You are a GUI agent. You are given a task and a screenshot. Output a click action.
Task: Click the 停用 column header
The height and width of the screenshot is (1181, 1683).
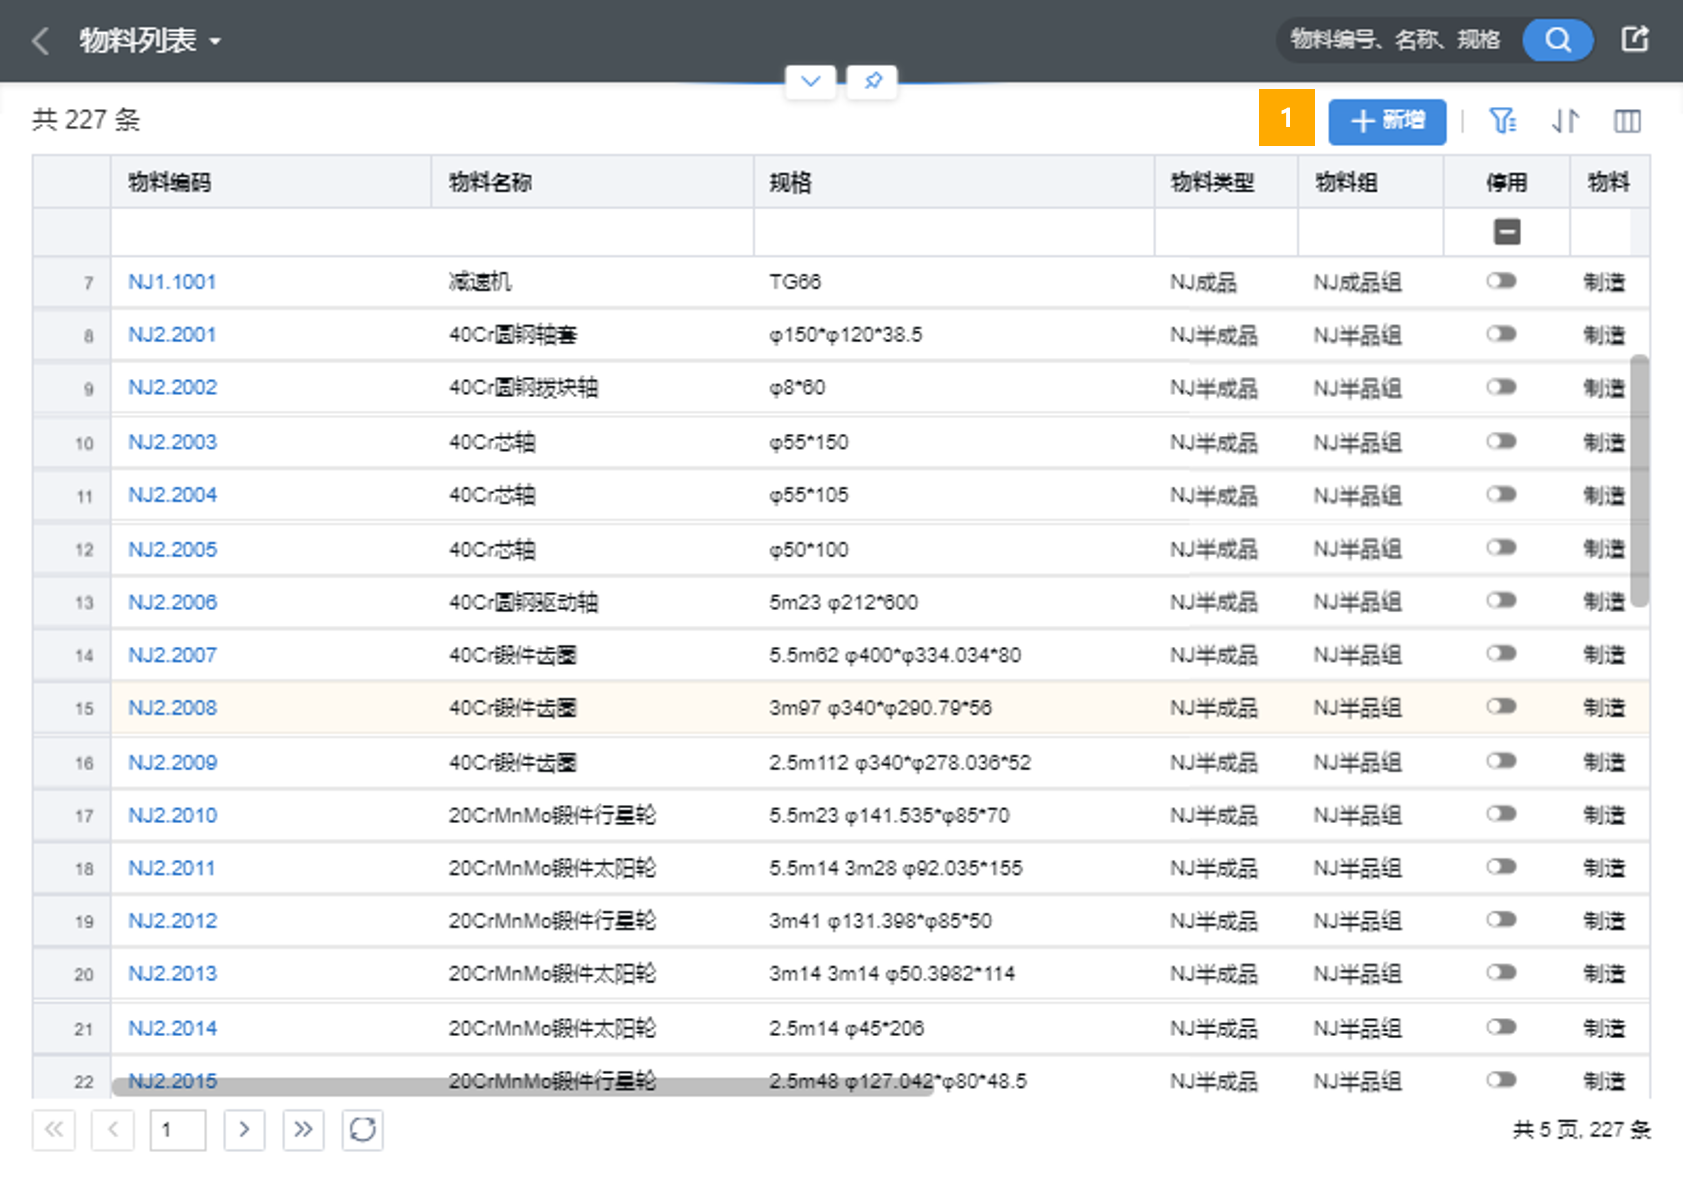click(1506, 182)
